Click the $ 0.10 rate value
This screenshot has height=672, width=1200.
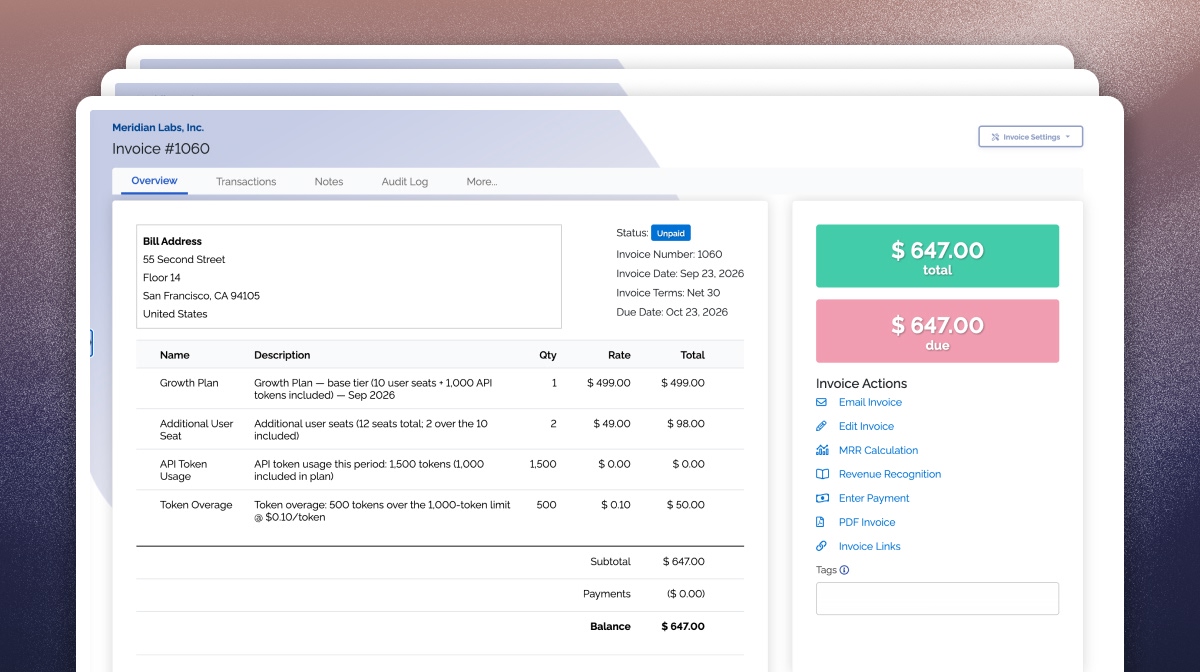coord(616,505)
